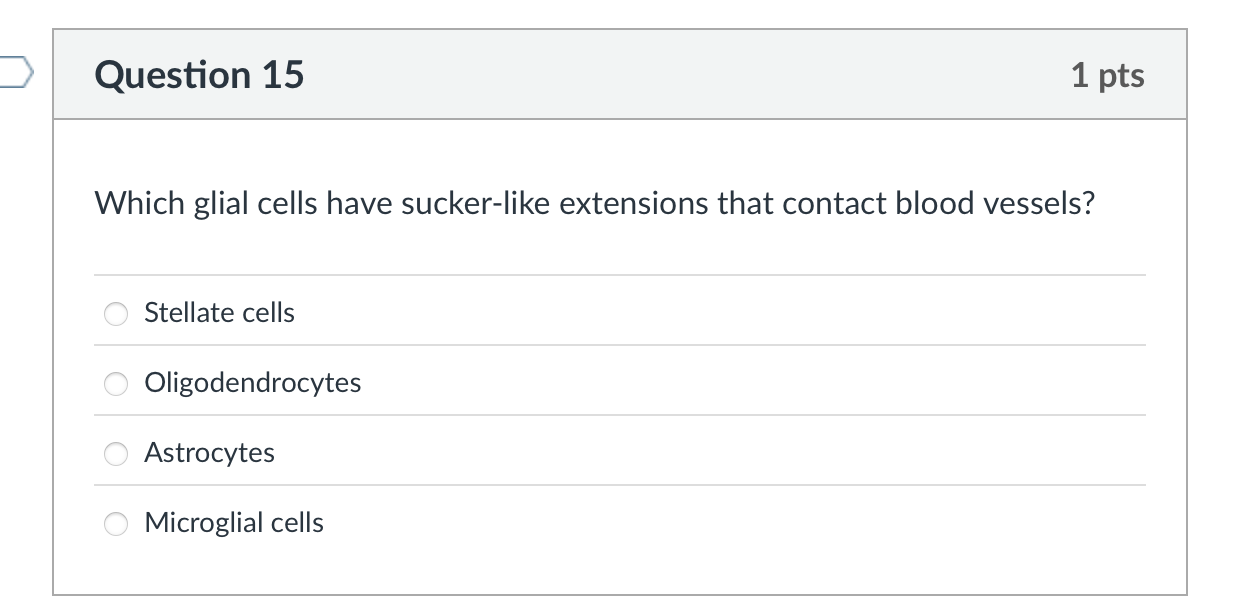Pick the Astrocytes radio button

[117, 453]
